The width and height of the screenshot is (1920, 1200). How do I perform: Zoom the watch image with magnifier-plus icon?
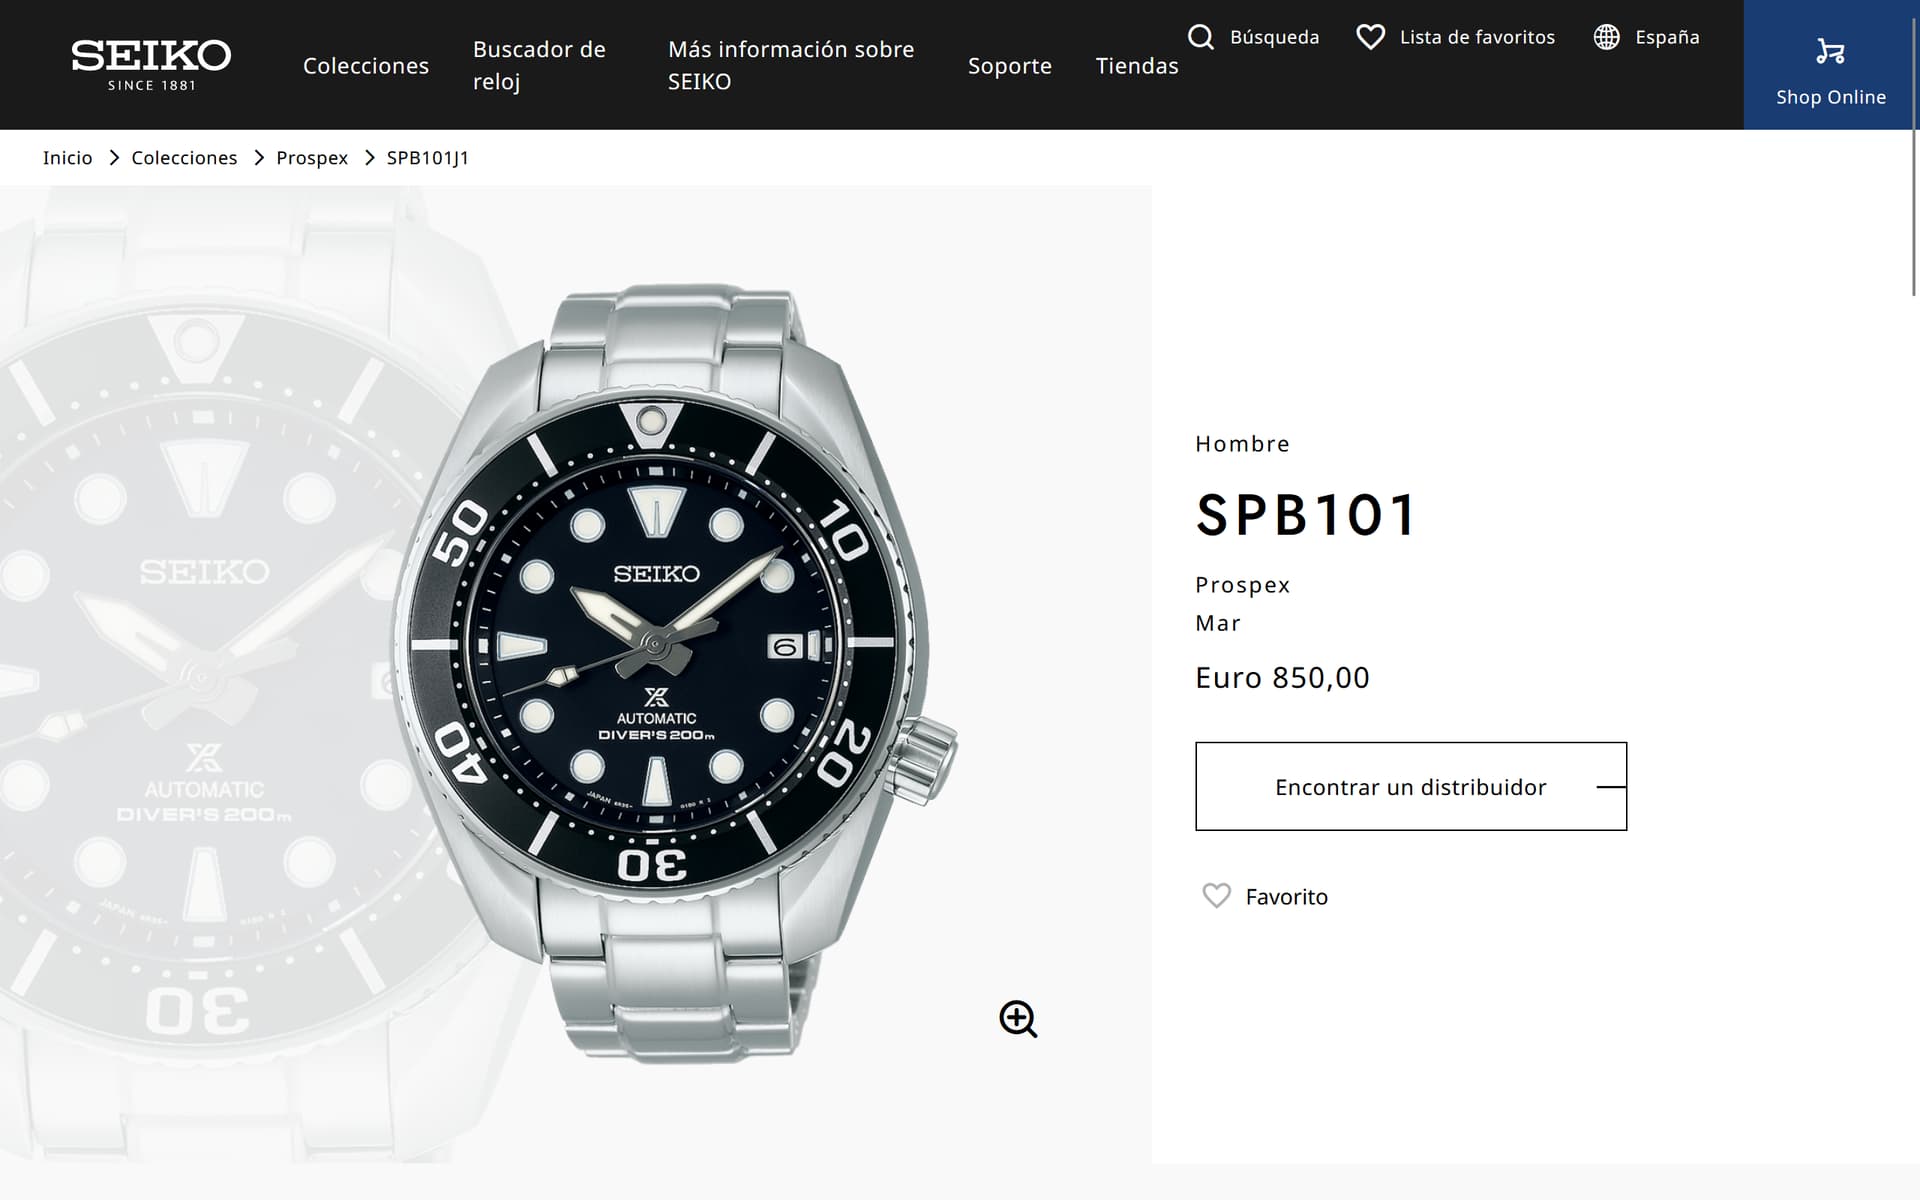(x=1018, y=1019)
